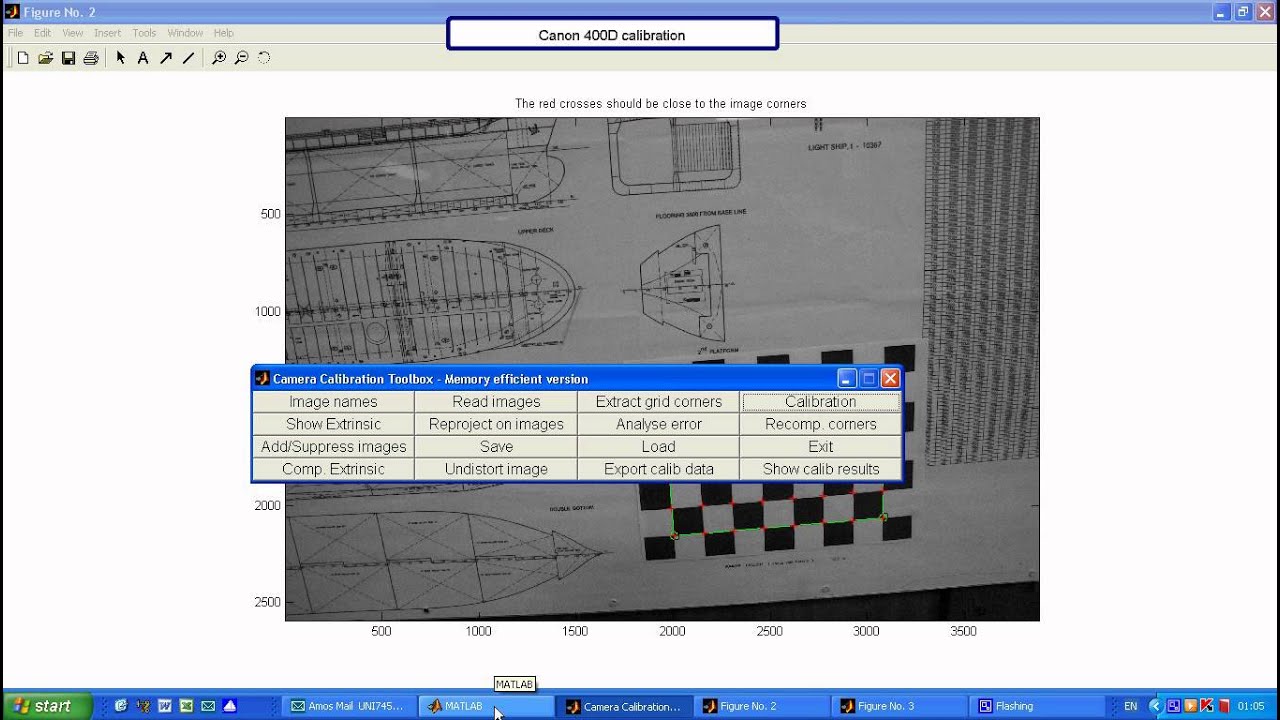Viewport: 1280px width, 720px height.
Task: Click the Analyse error button
Action: click(659, 424)
